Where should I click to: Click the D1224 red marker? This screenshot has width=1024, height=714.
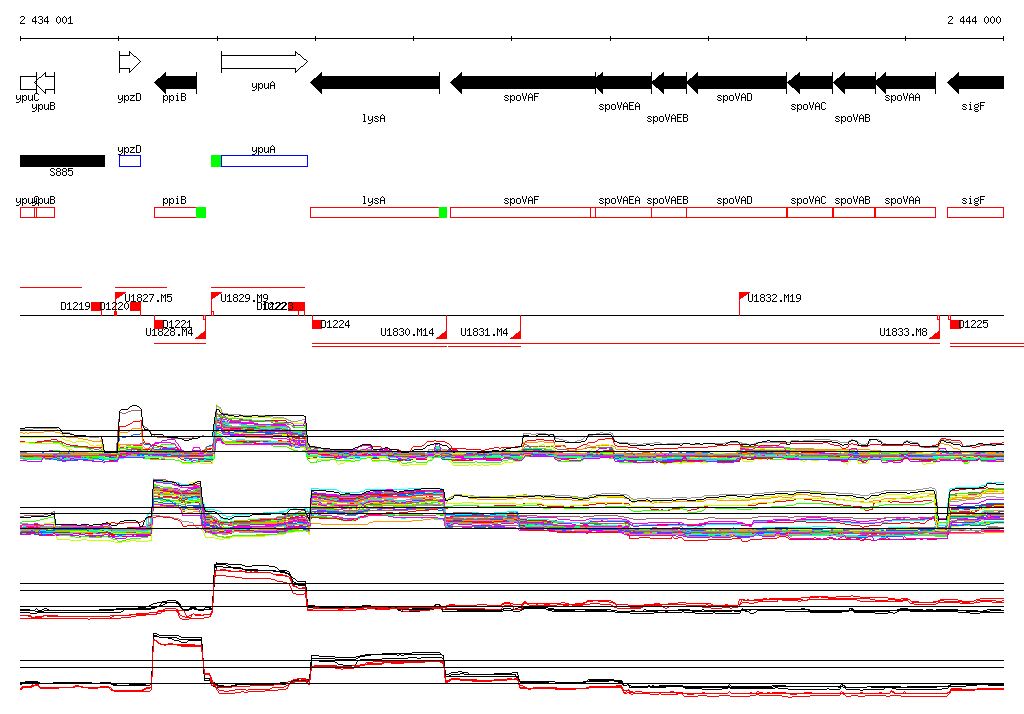tap(317, 324)
